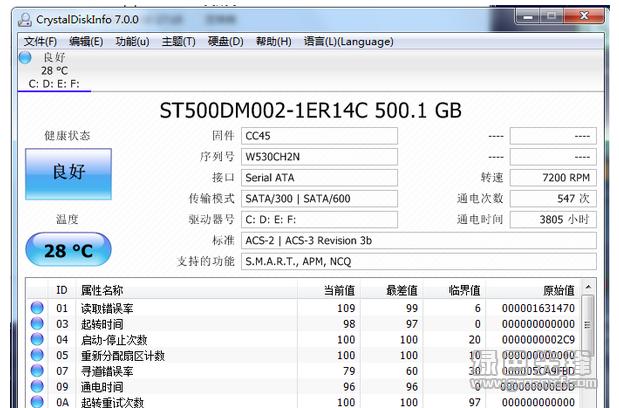619x408 pixels.
Task: Click the interface field Serial ATA
Action: click(319, 178)
